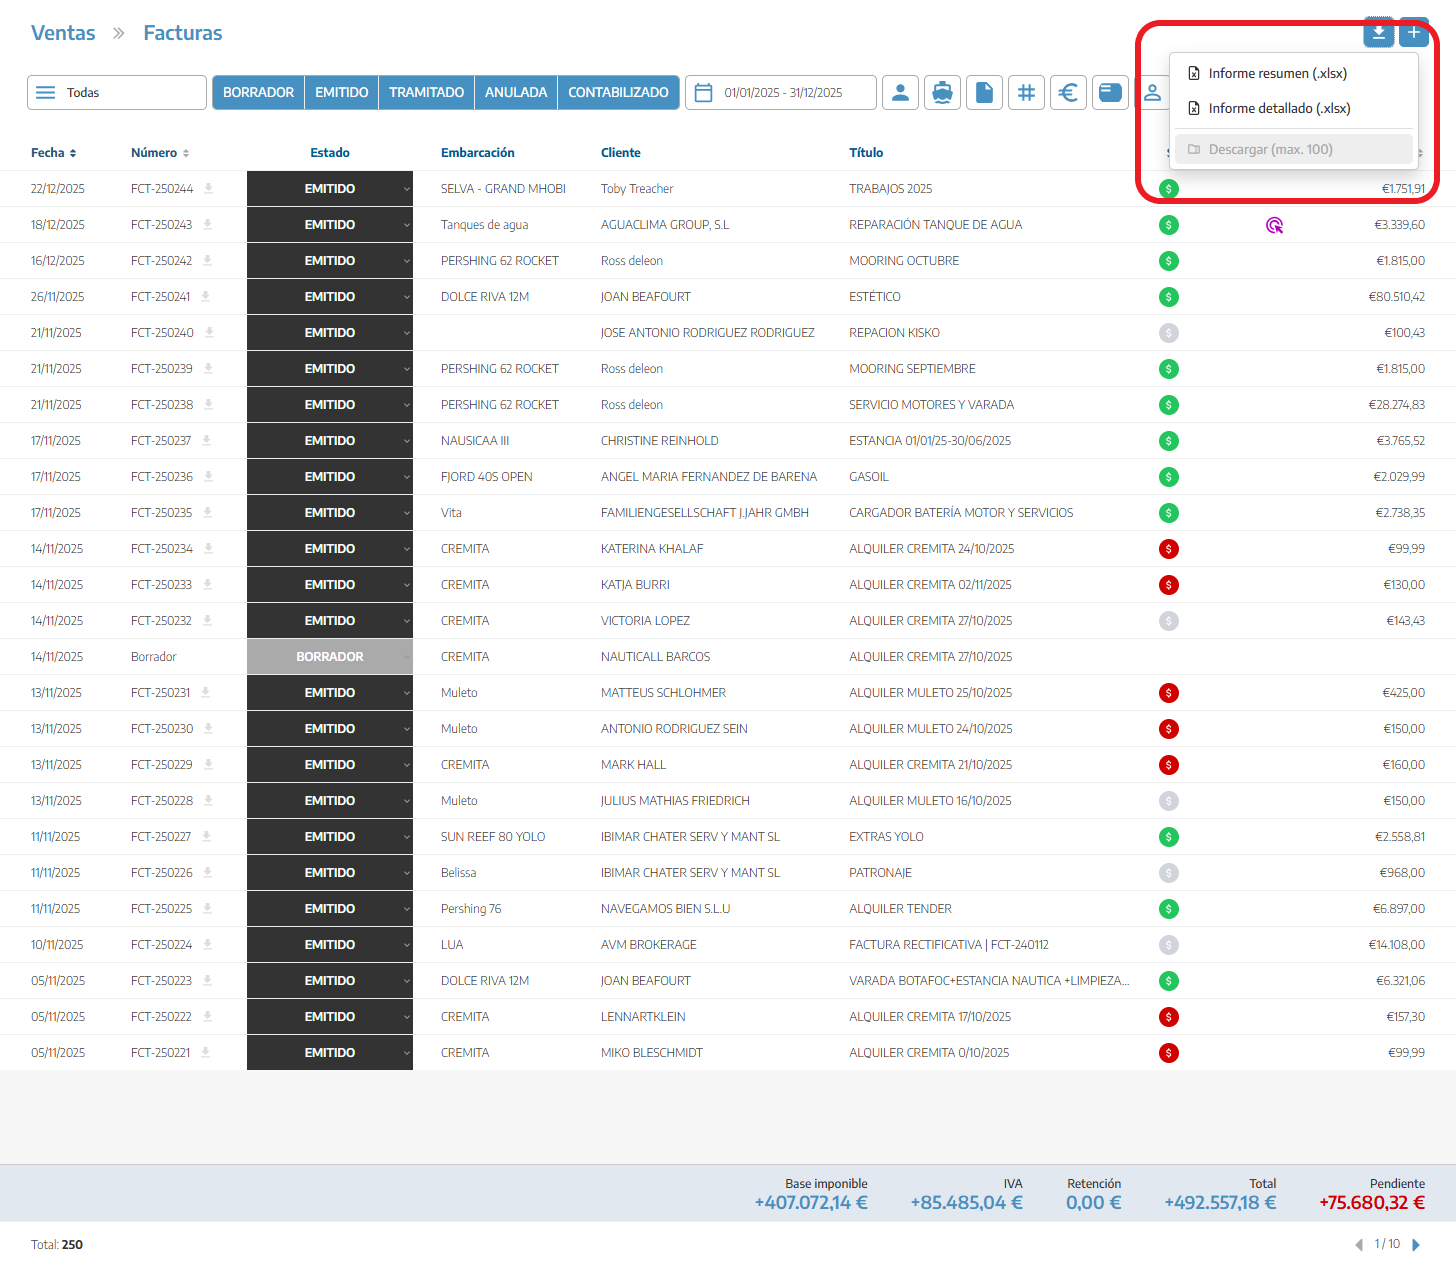Click the Estado column header

tap(330, 153)
